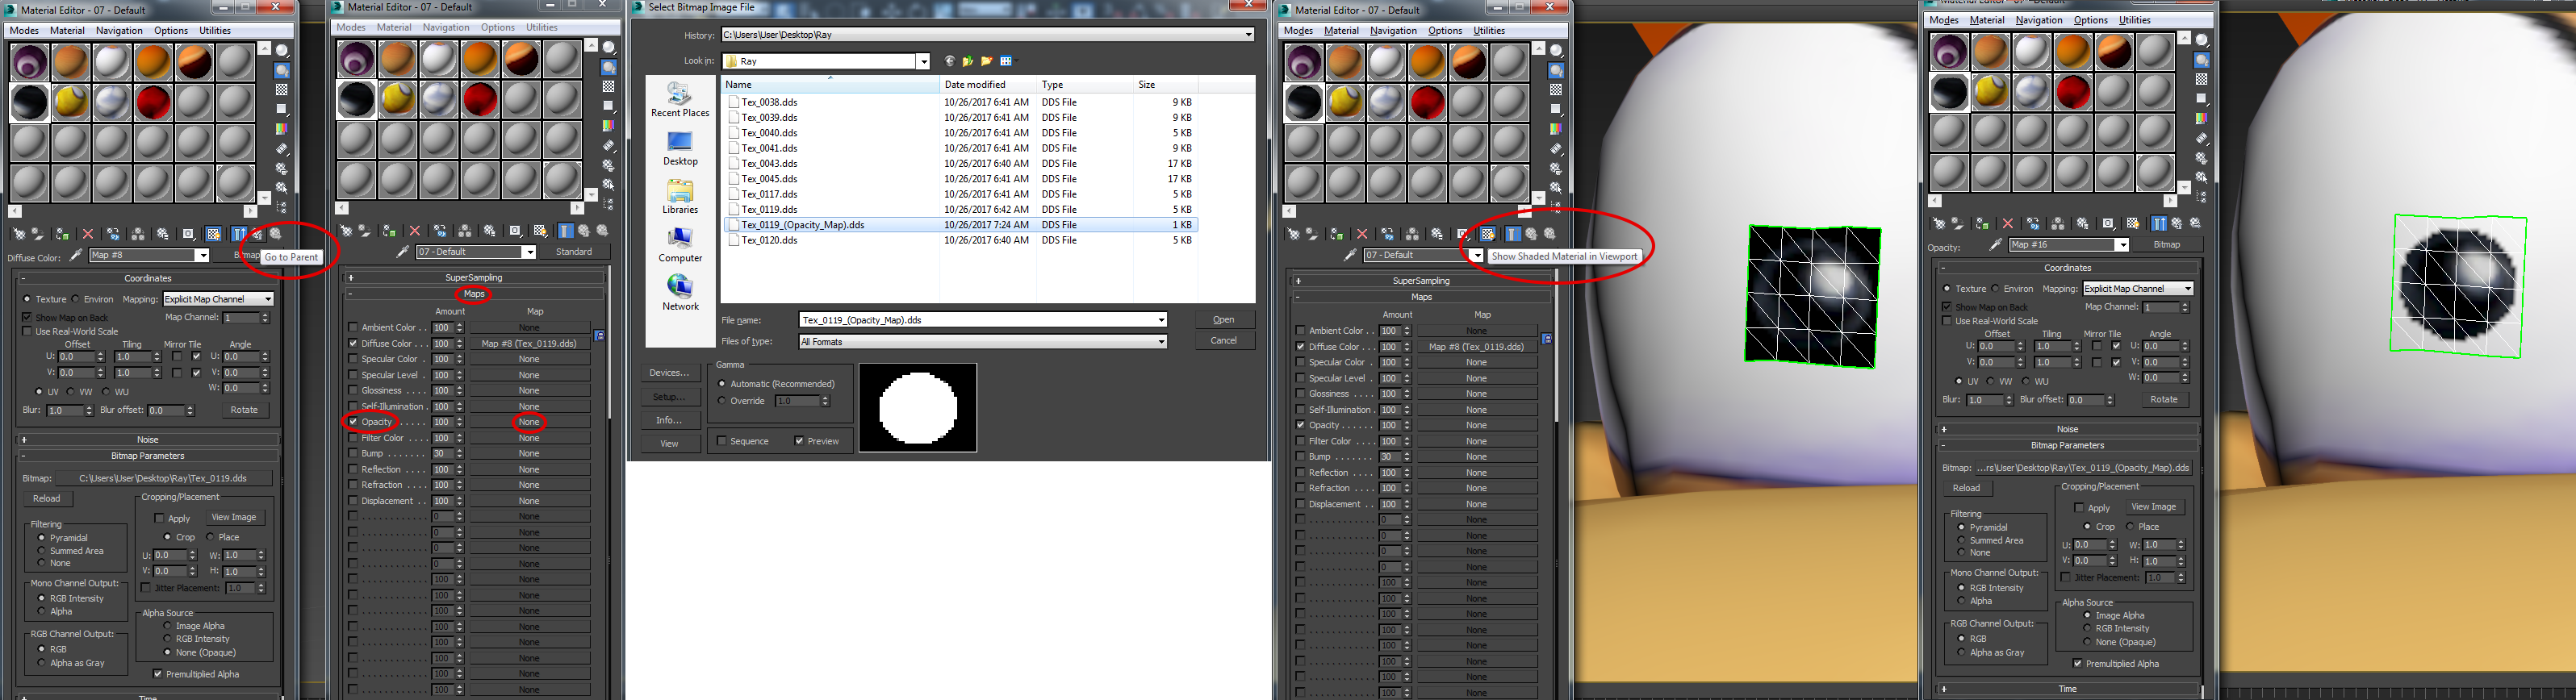The width and height of the screenshot is (2576, 700).
Task: Open Network location in Select Bitmap dialog
Action: click(680, 293)
